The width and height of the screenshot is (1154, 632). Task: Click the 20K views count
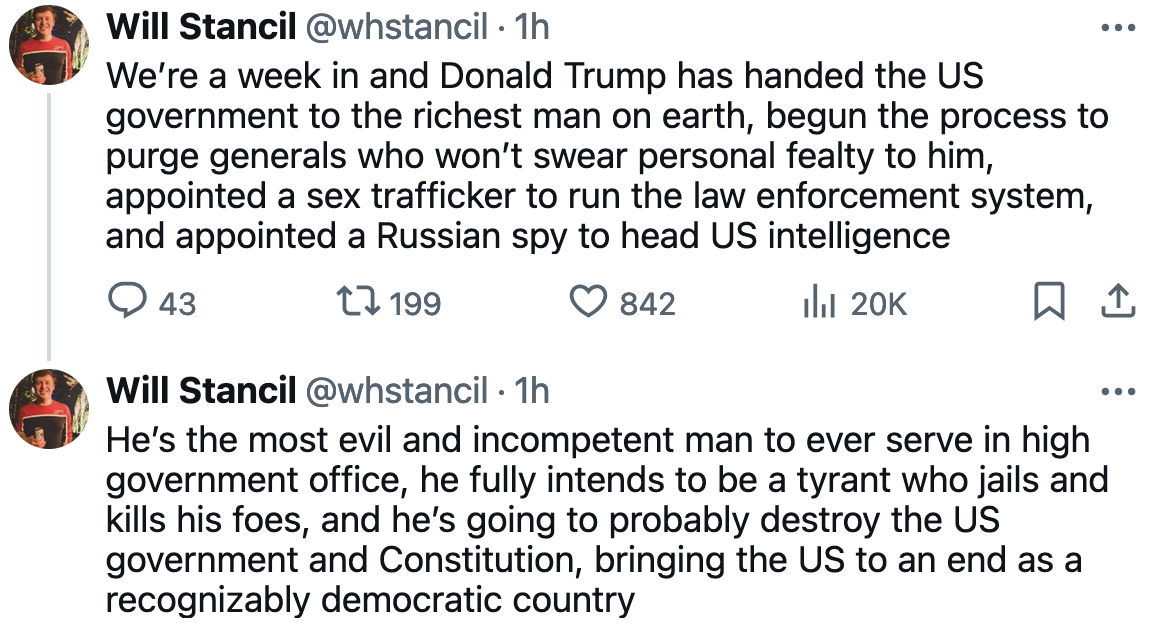click(x=879, y=303)
